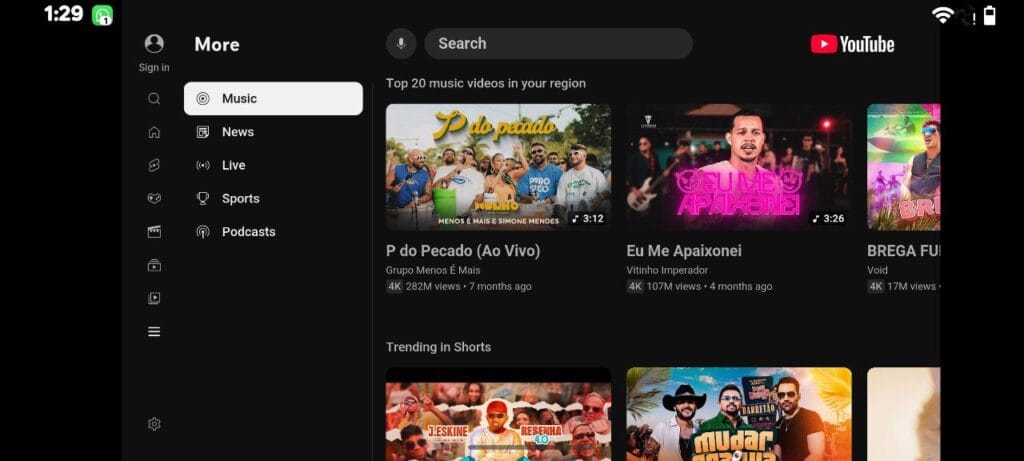Open Gaming controller icon in sidebar
1024x461 pixels.
[x=154, y=199]
